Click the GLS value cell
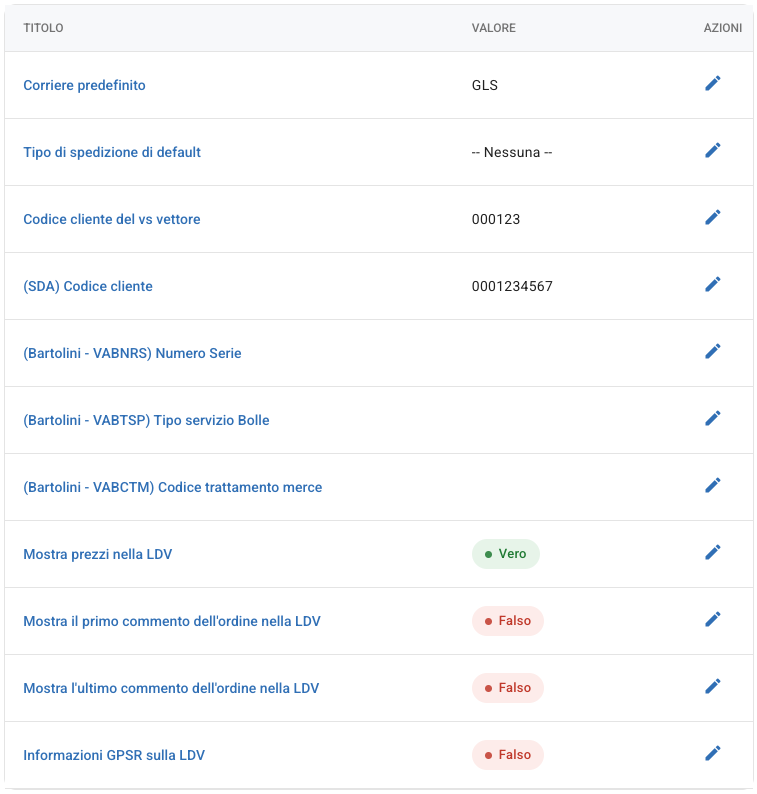The image size is (757, 794). pos(485,85)
